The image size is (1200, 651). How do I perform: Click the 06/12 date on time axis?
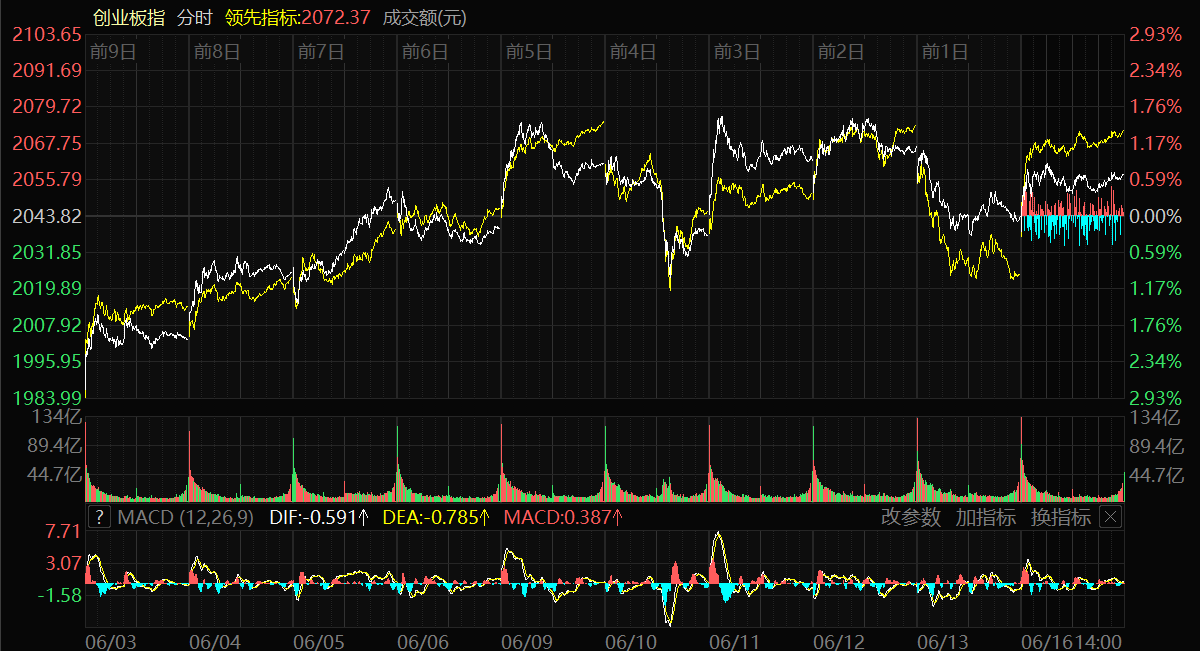click(x=839, y=640)
